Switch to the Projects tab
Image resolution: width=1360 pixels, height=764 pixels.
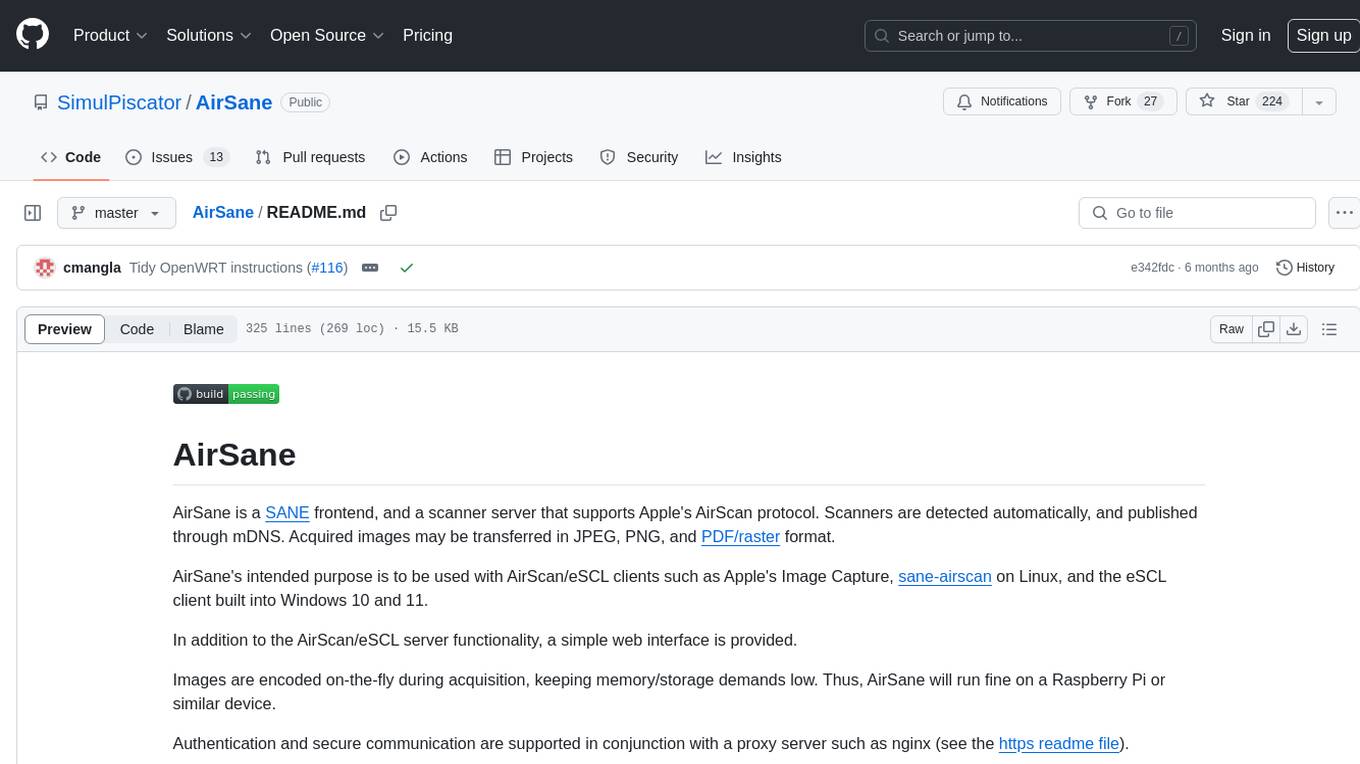click(x=533, y=157)
